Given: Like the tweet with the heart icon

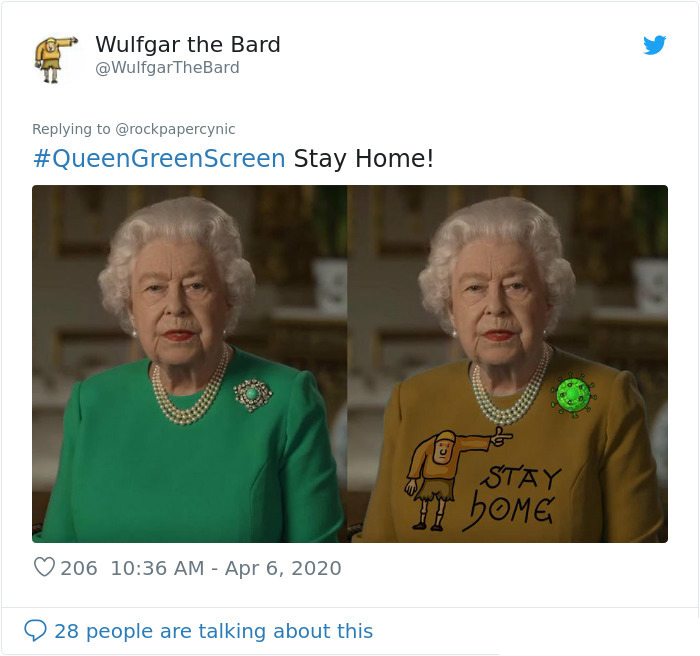Looking at the screenshot, I should pyautogui.click(x=44, y=567).
